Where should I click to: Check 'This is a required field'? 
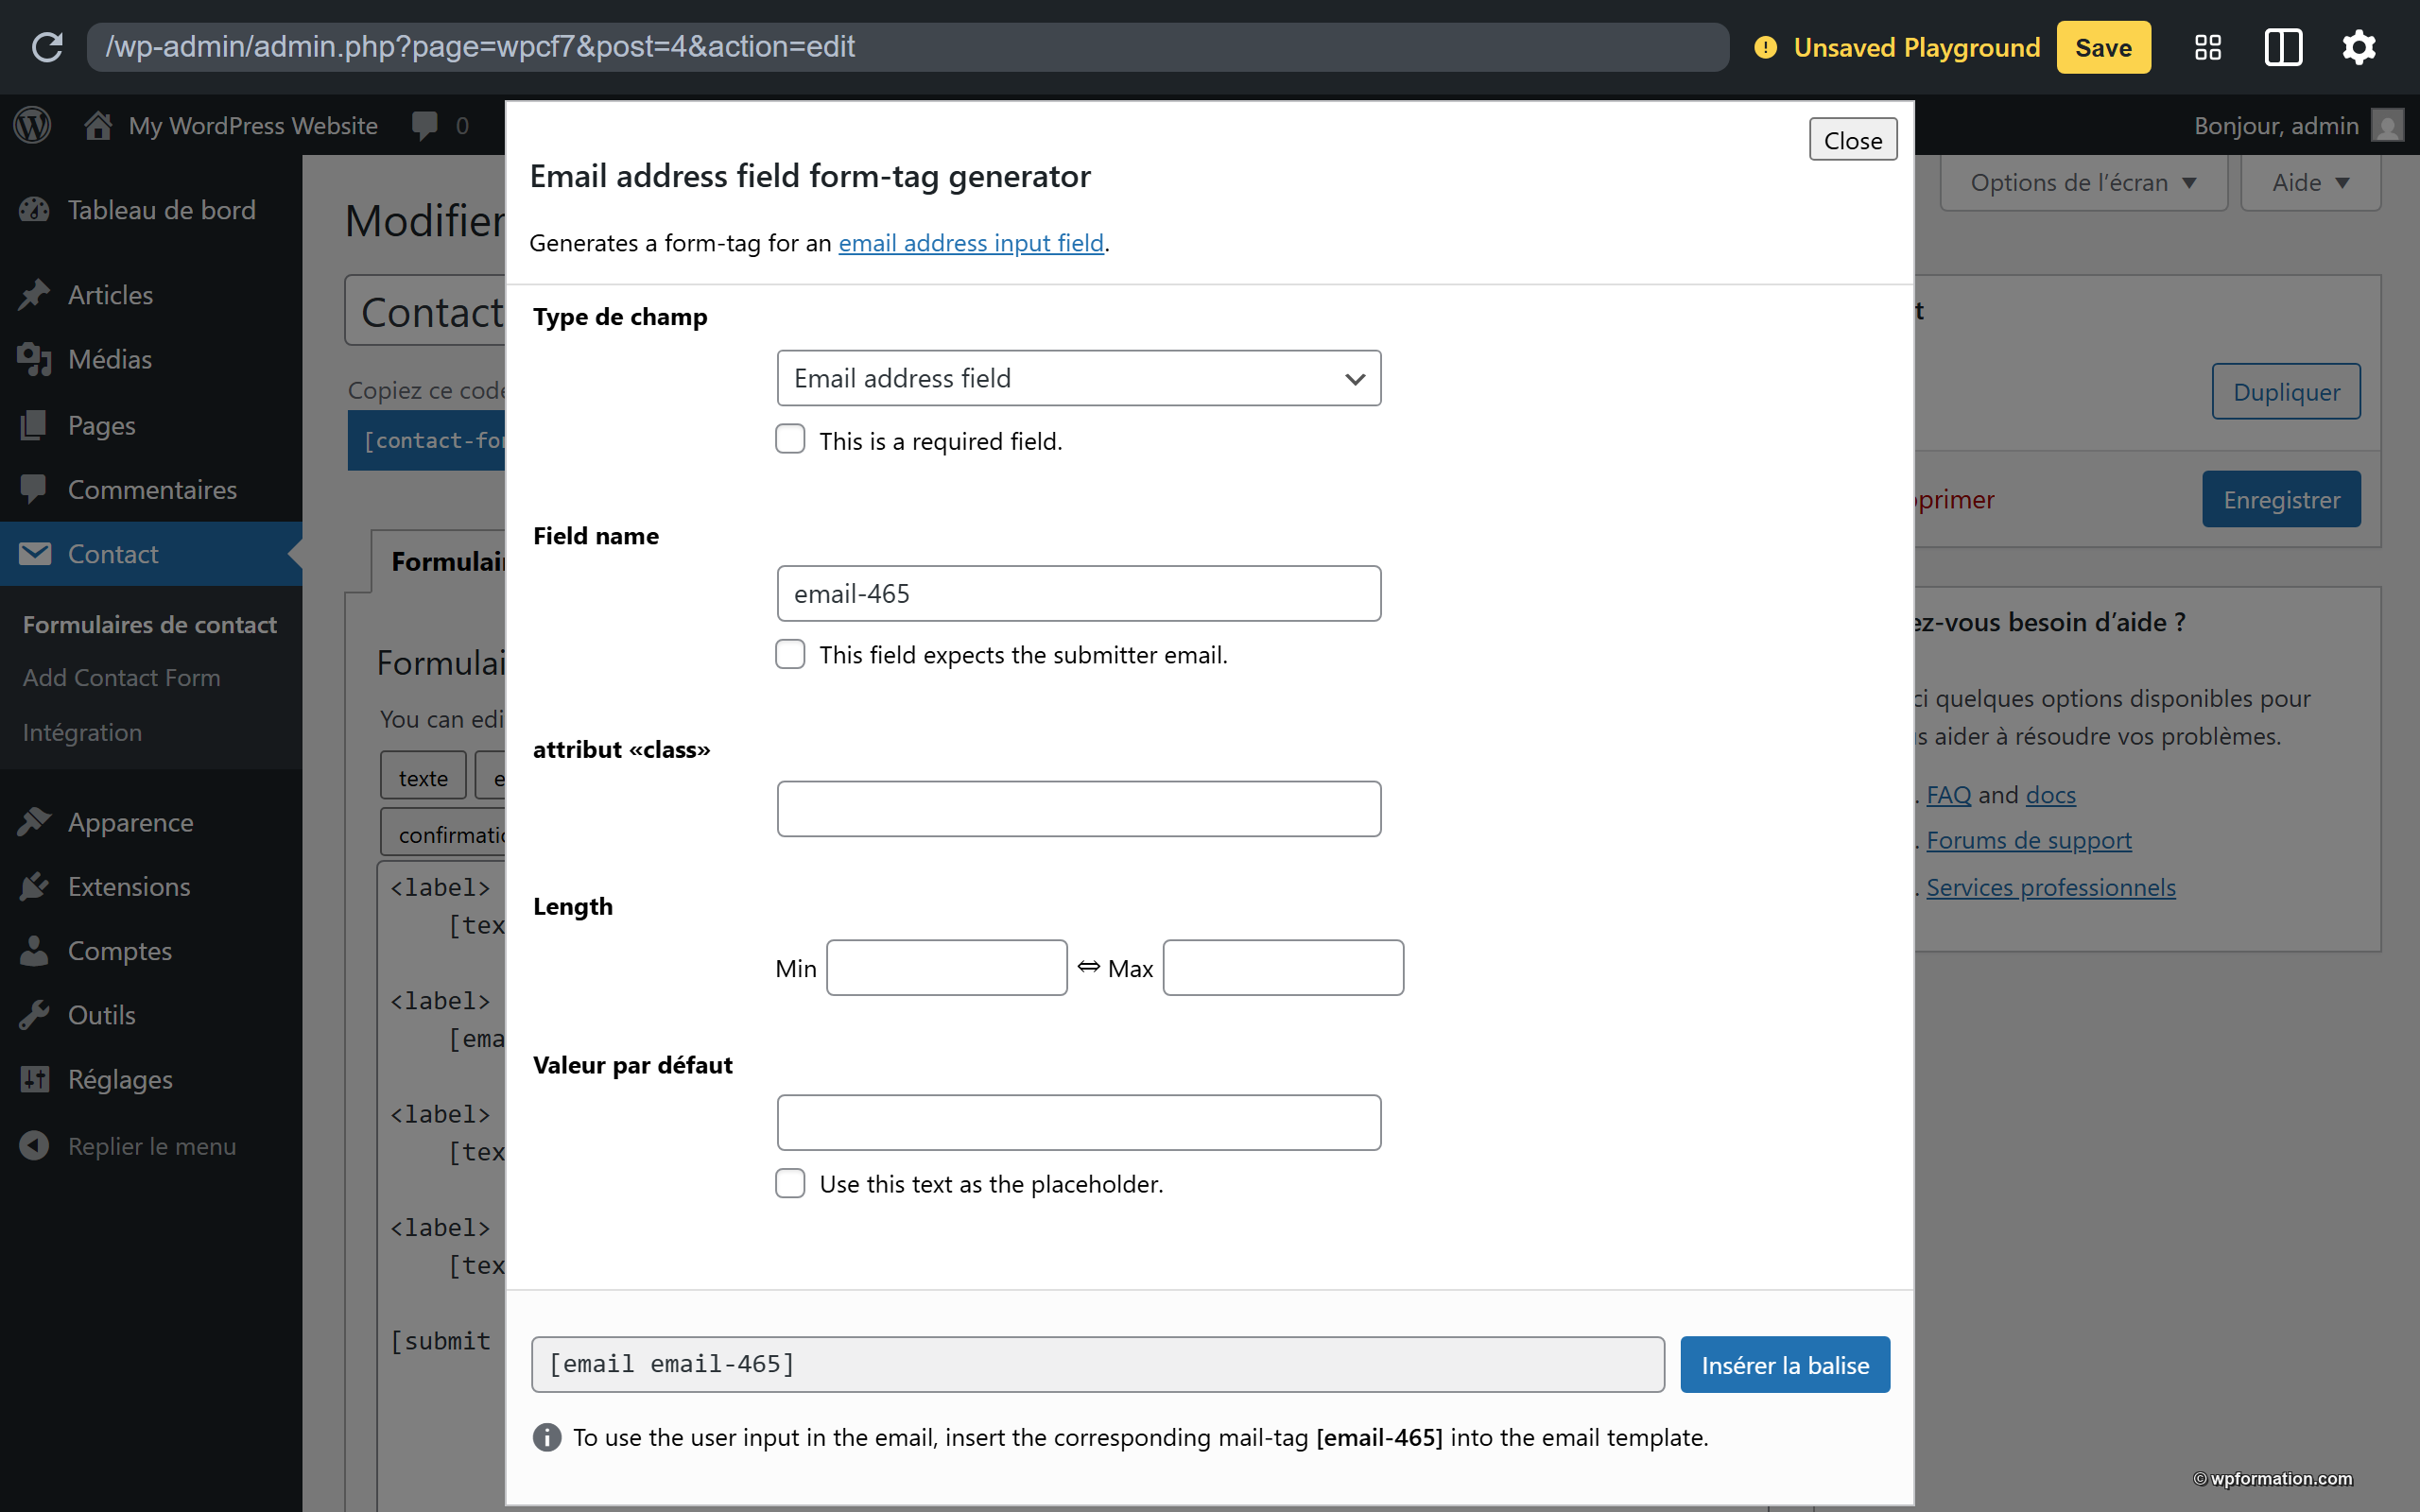point(790,439)
